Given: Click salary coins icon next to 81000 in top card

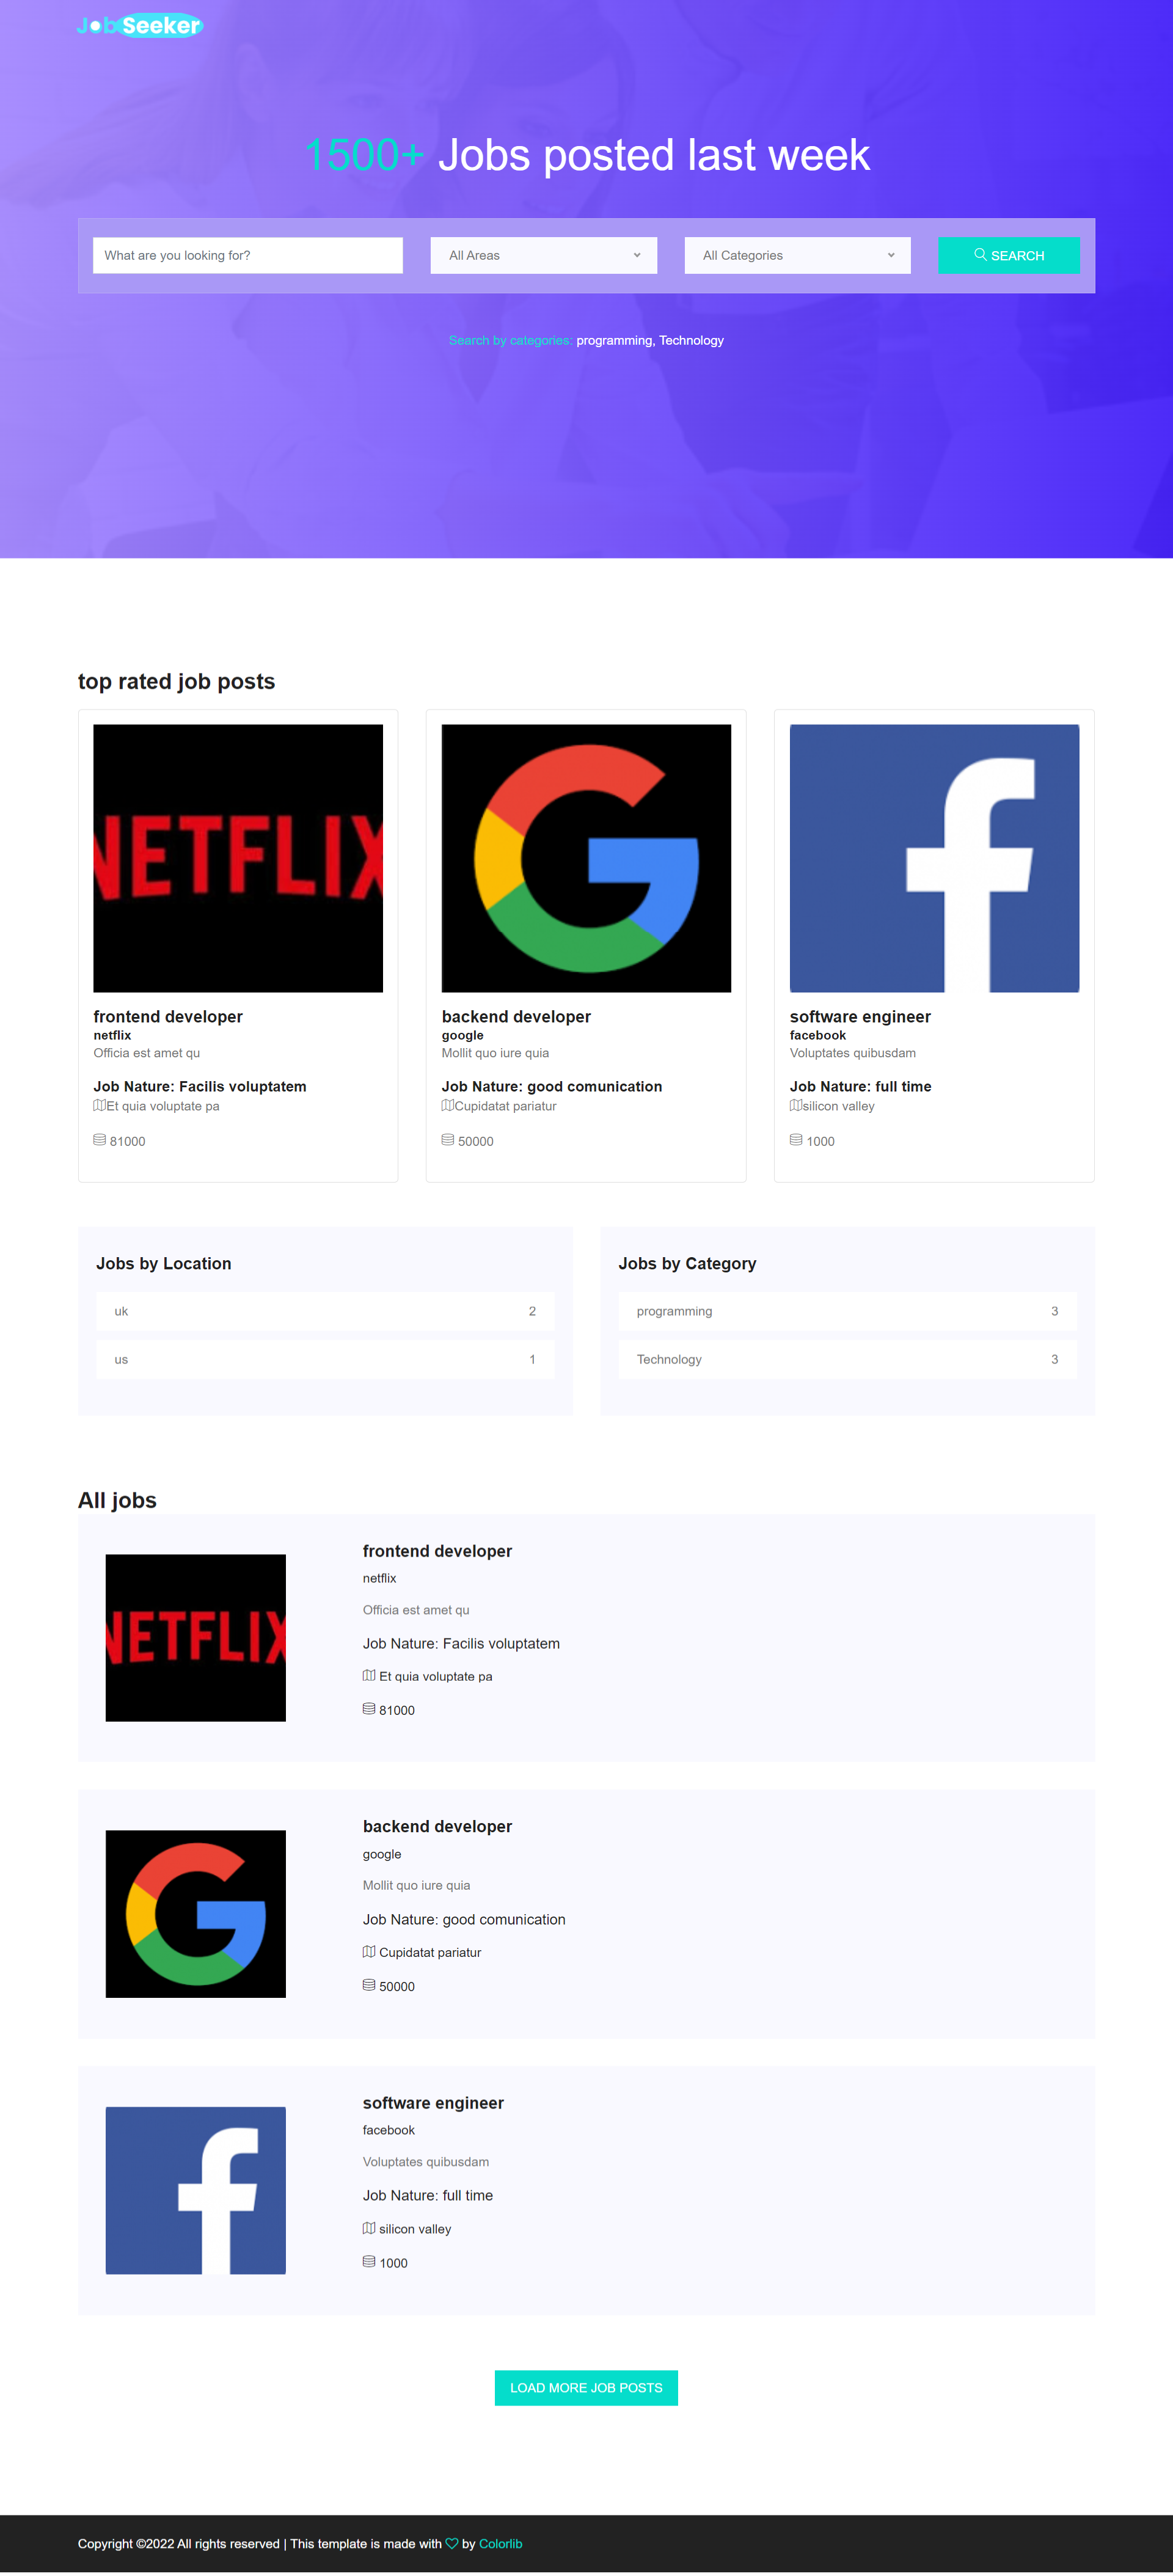Looking at the screenshot, I should pyautogui.click(x=99, y=1140).
